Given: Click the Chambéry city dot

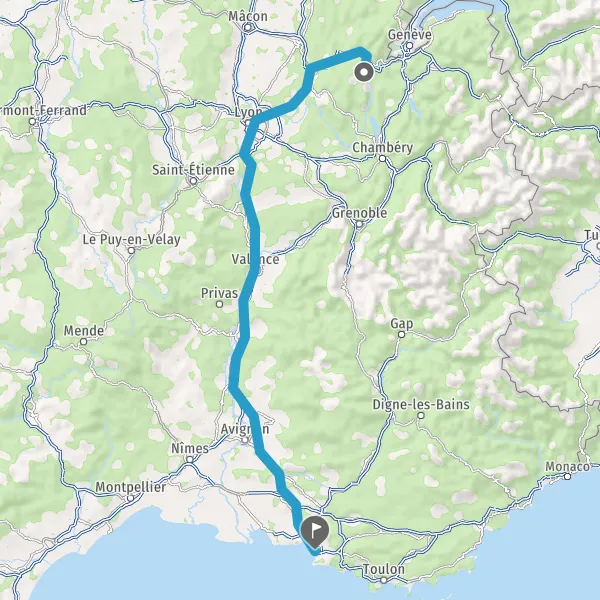Looking at the screenshot, I should point(382,158).
